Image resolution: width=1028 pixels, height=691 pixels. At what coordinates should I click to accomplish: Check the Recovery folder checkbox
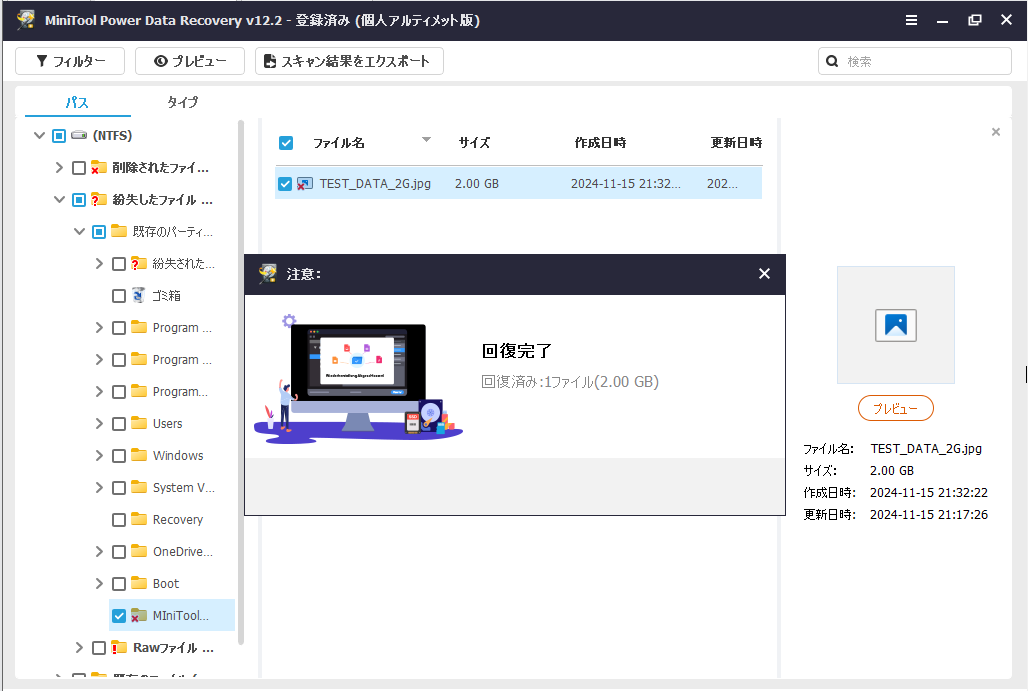[119, 520]
